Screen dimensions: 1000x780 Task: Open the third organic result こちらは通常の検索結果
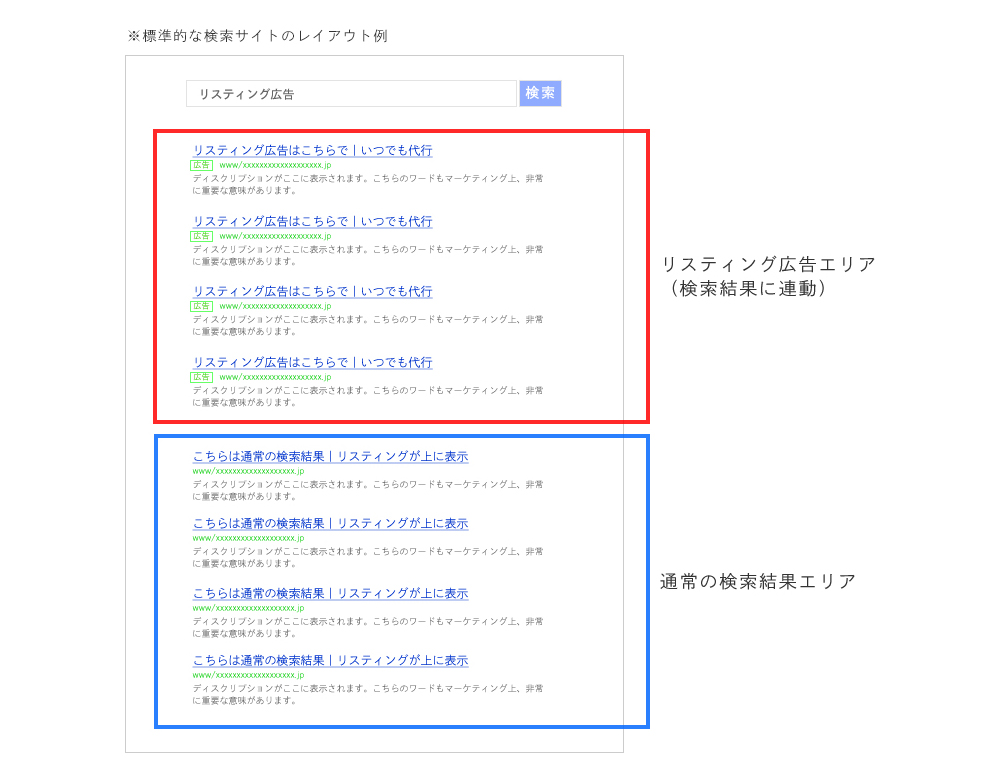pyautogui.click(x=330, y=594)
